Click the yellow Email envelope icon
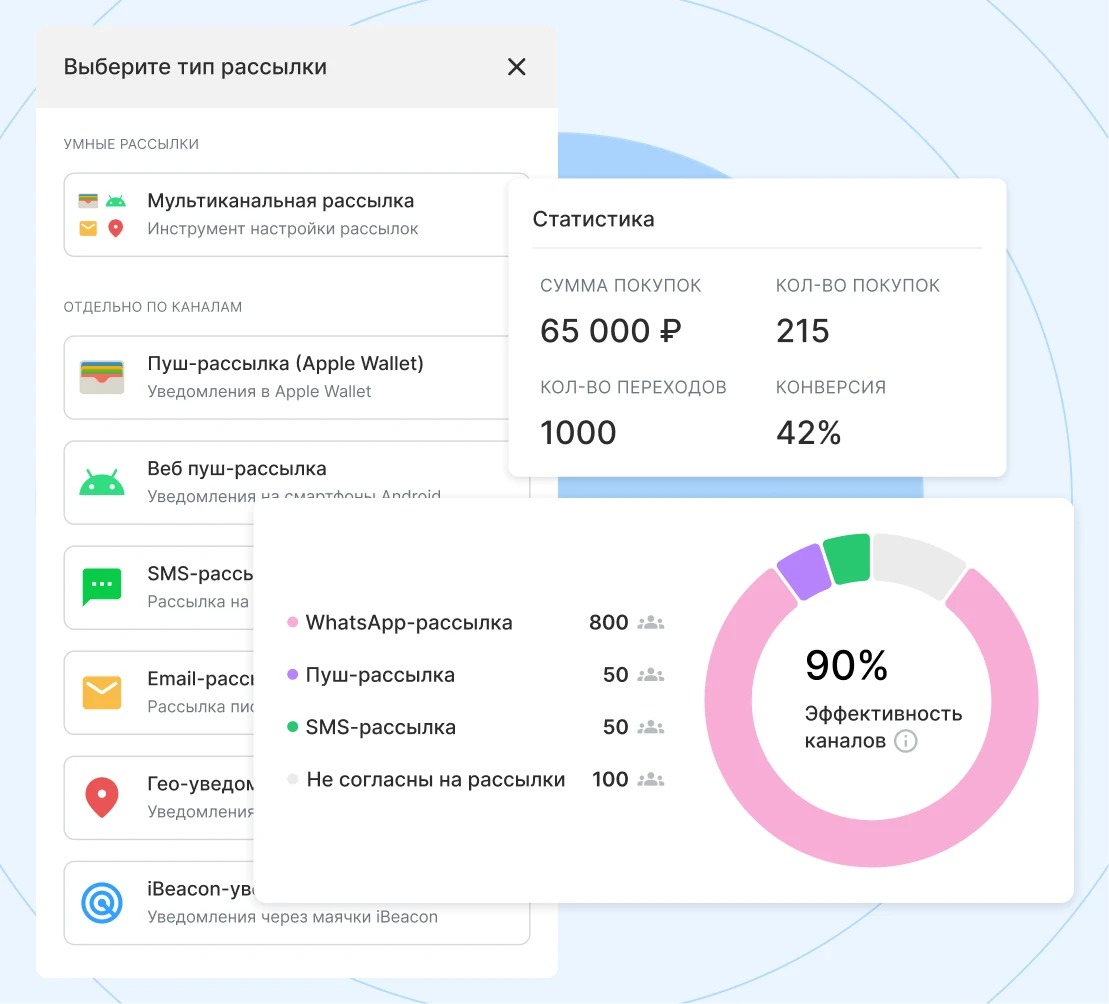Viewport: 1109px width, 1004px height. tap(102, 693)
